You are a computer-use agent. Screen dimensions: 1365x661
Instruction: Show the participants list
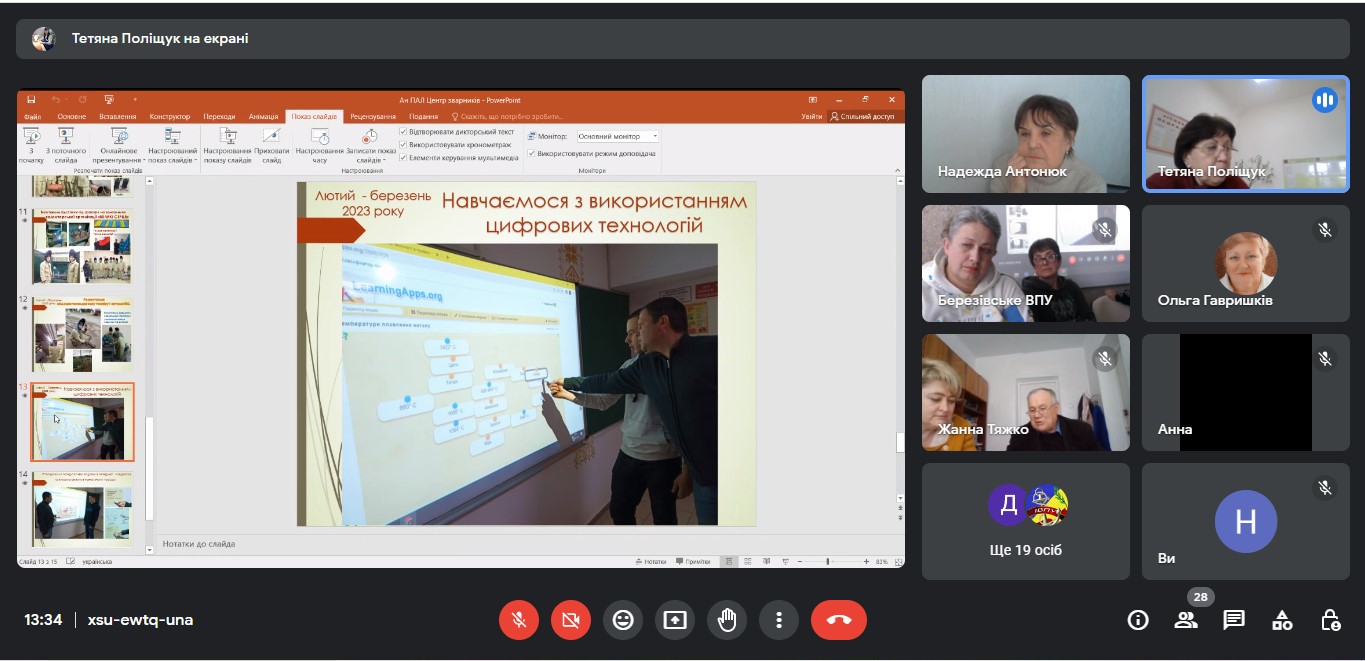tap(1186, 620)
